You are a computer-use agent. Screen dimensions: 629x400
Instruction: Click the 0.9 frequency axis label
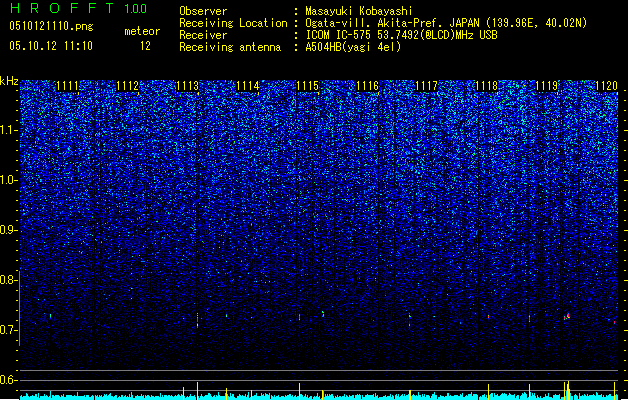[x=9, y=230]
